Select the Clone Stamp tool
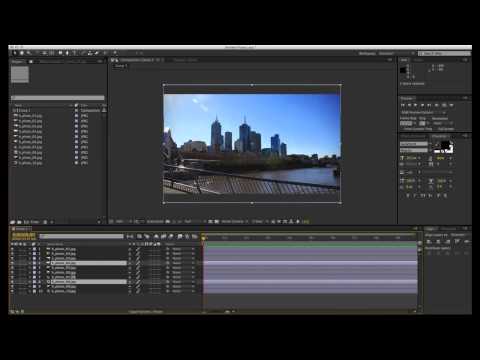Image resolution: width=480 pixels, height=360 pixels. click(x=90, y=53)
